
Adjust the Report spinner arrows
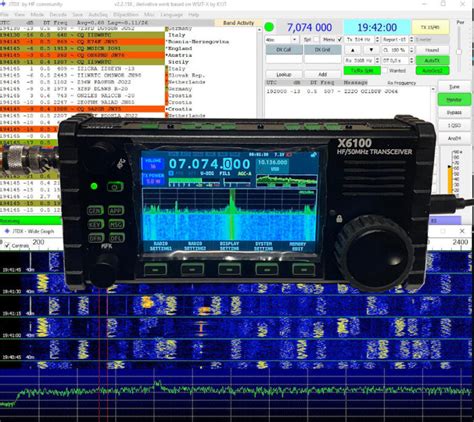coord(411,39)
